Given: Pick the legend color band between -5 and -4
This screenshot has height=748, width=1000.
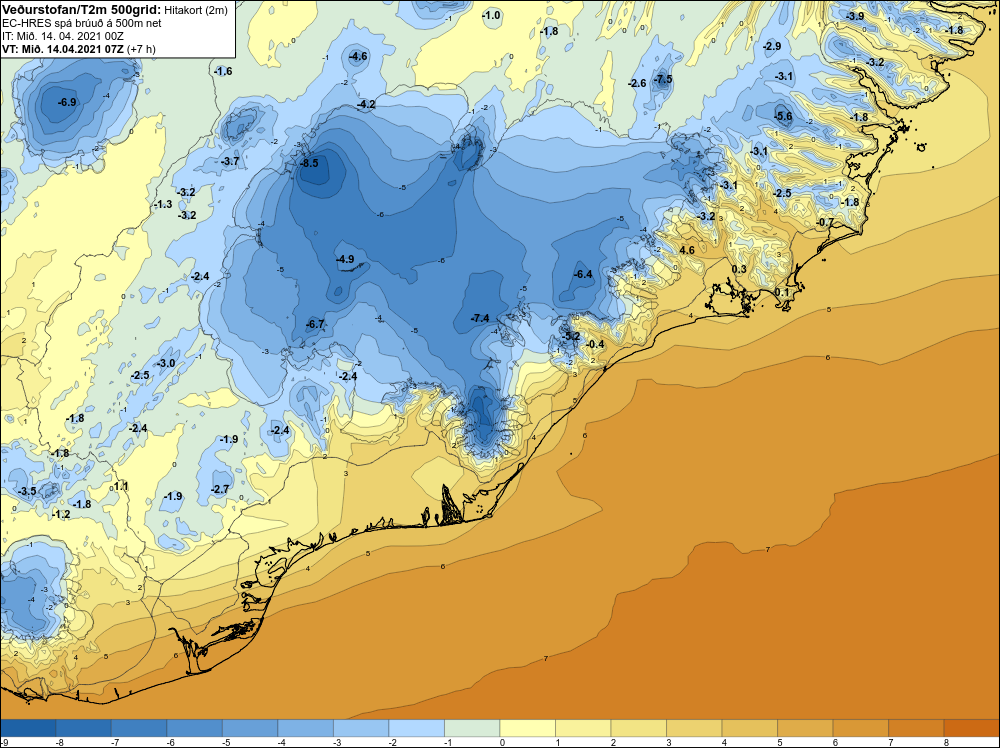Looking at the screenshot, I should point(250,728).
